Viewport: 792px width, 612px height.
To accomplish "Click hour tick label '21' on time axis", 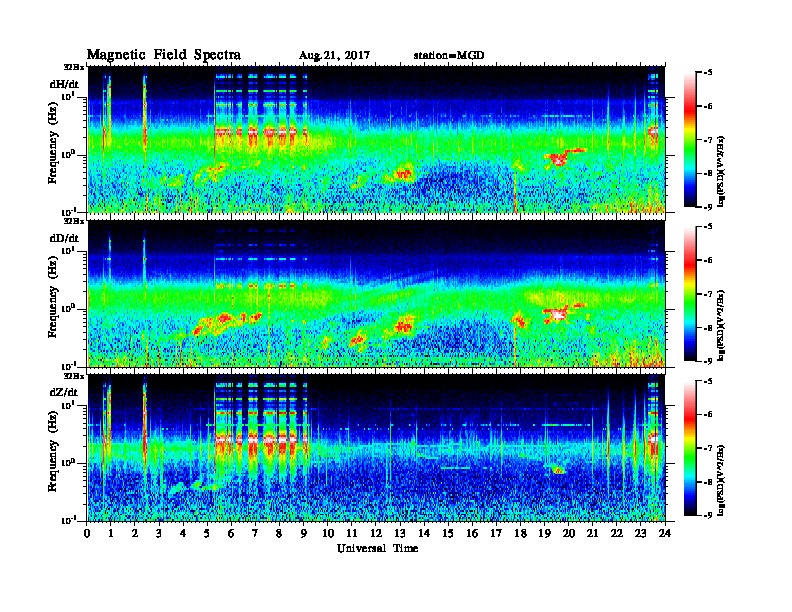I will pos(592,533).
